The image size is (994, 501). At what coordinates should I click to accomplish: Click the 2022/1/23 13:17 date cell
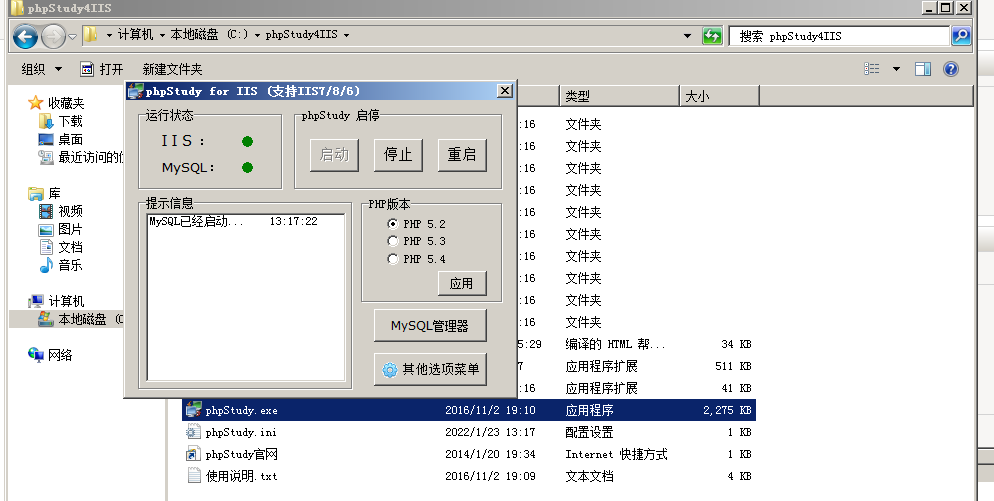(490, 433)
